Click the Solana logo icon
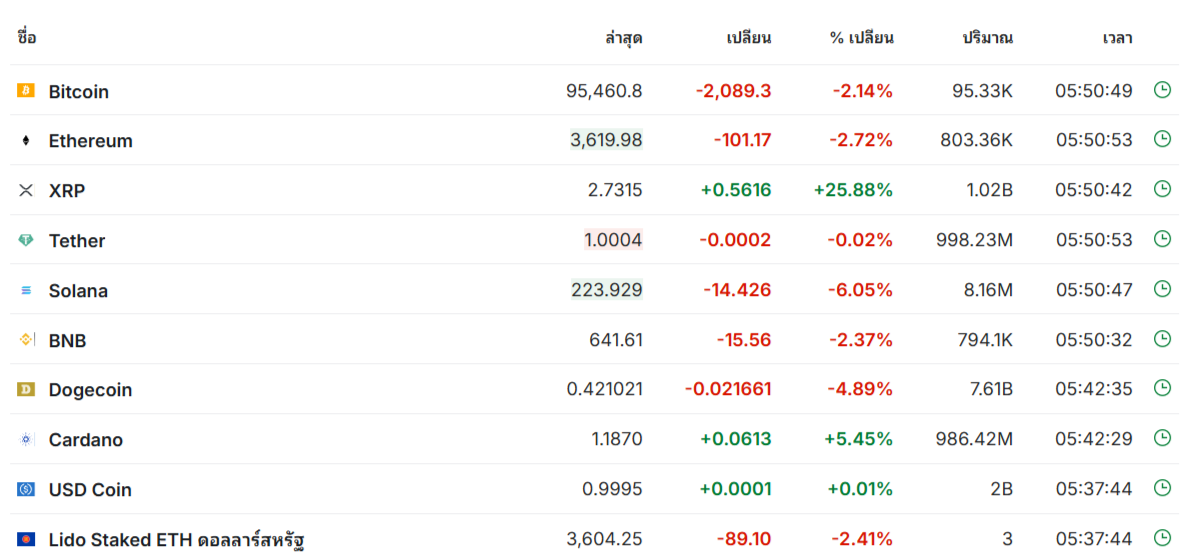 coord(26,290)
